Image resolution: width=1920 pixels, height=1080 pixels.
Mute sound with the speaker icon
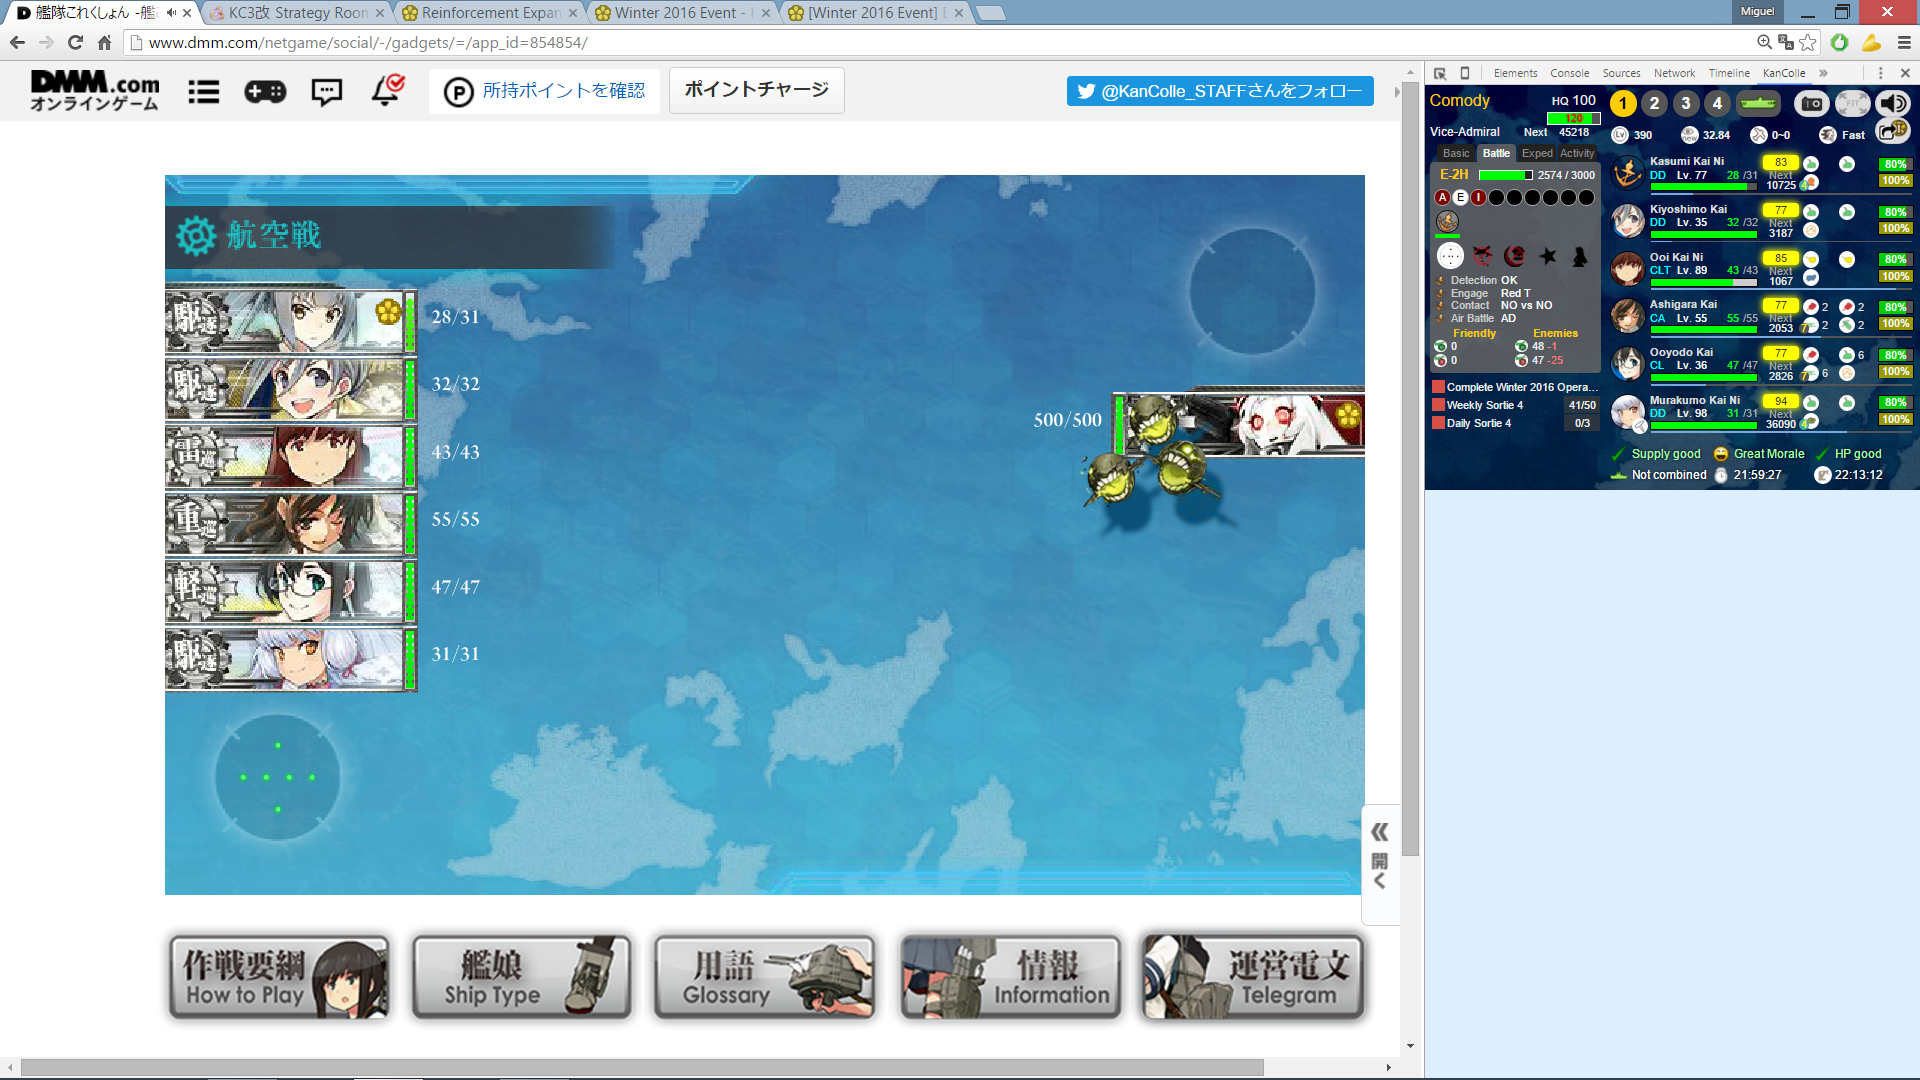point(1892,103)
